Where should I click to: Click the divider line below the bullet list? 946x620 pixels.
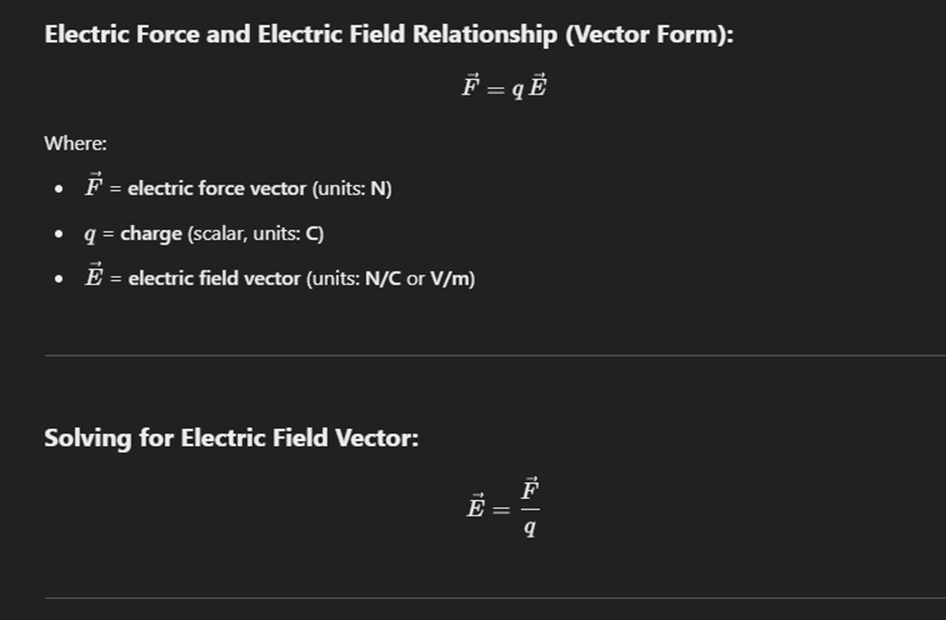pyautogui.click(x=495, y=355)
